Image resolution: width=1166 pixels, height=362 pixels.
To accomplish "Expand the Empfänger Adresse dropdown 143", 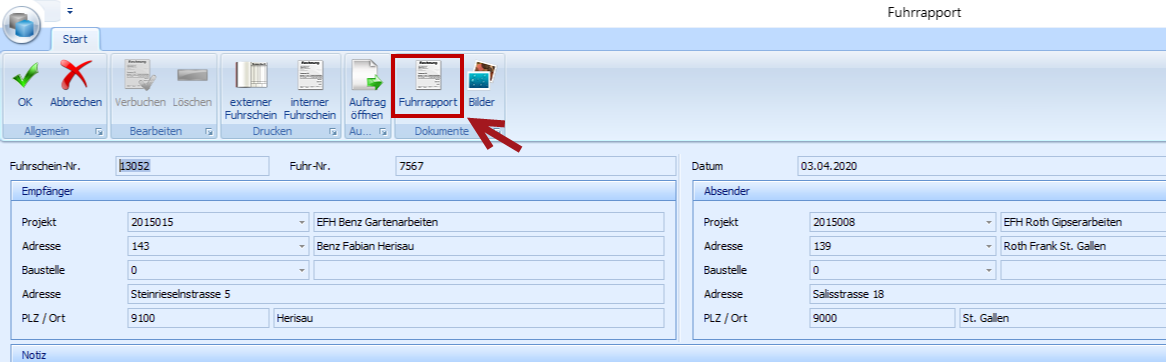I will 302,246.
